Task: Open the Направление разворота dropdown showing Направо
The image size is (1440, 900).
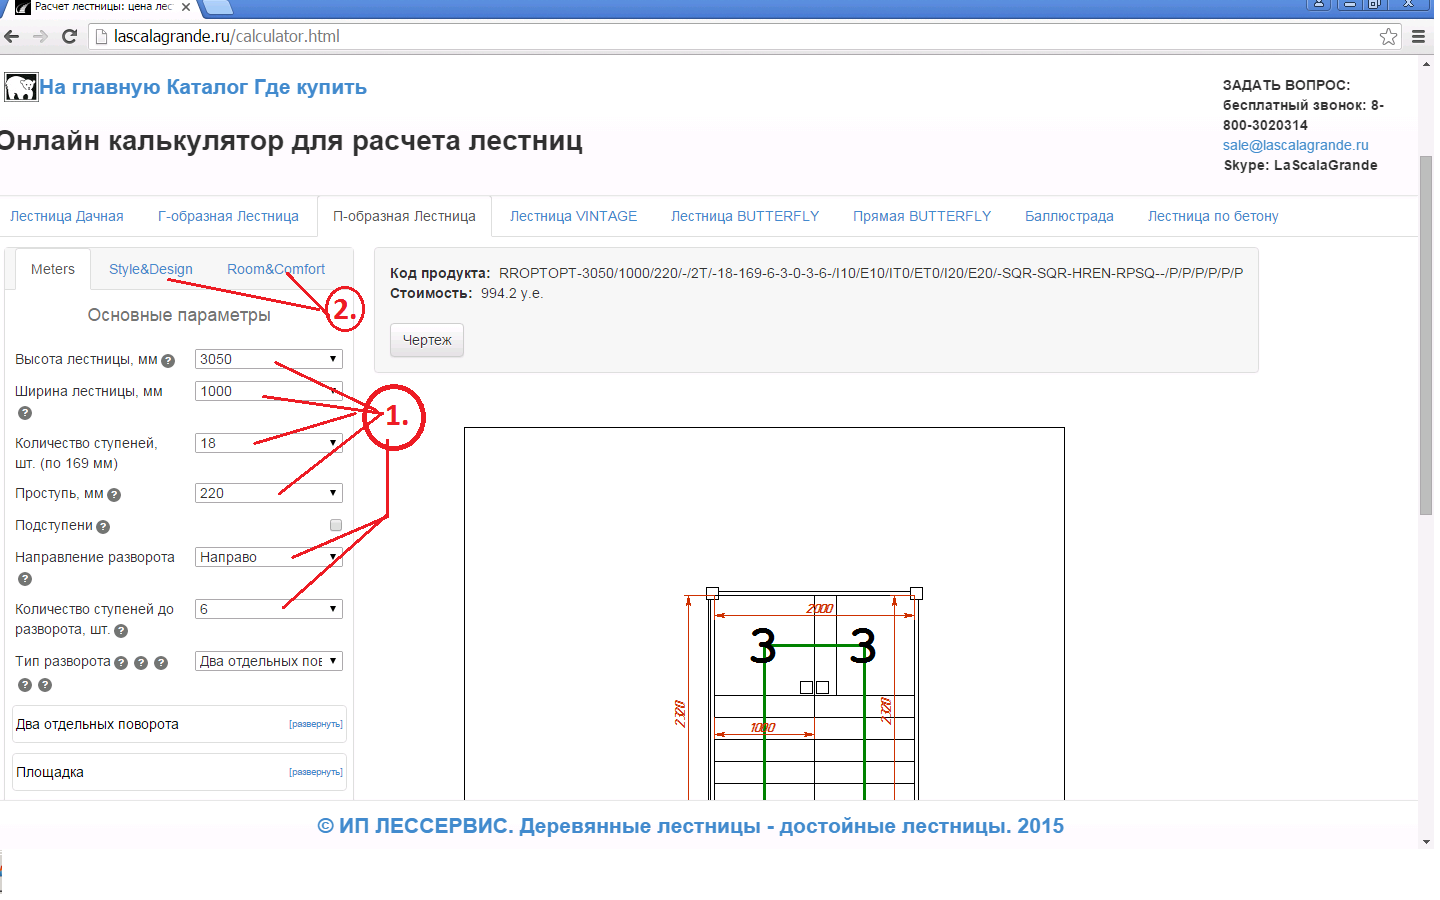Action: point(269,557)
